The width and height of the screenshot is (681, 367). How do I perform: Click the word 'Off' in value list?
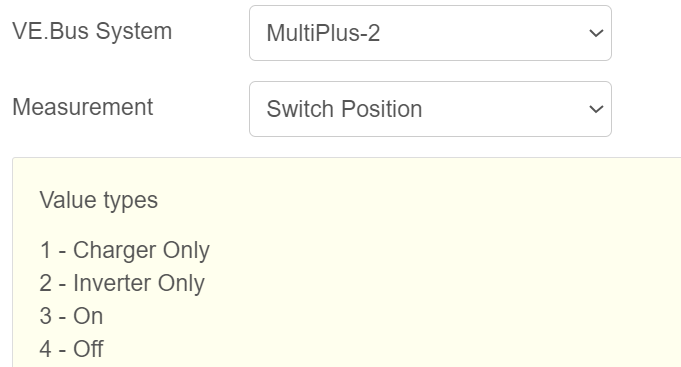88,349
